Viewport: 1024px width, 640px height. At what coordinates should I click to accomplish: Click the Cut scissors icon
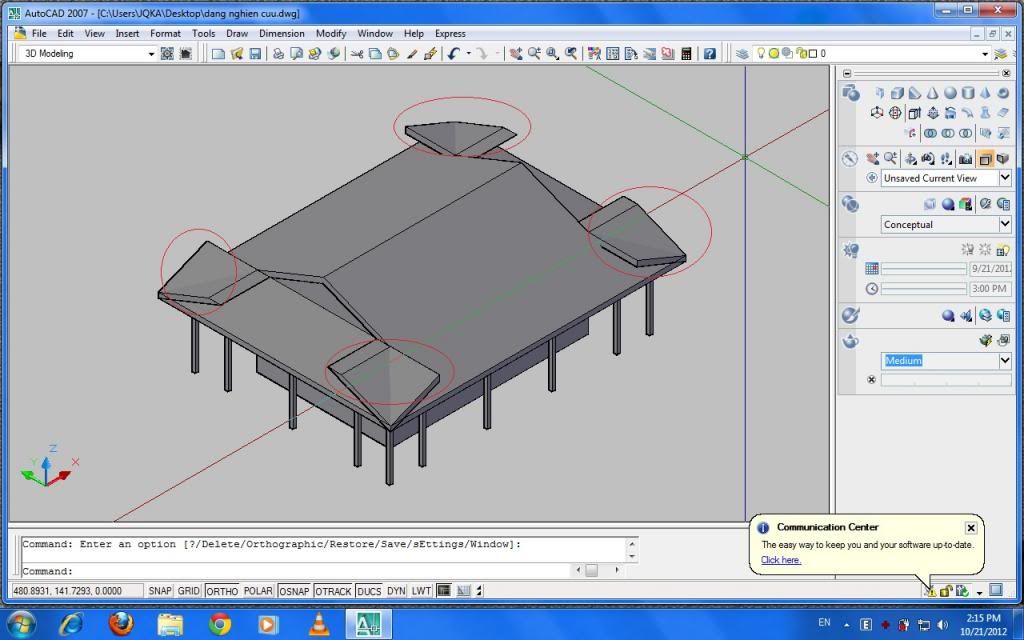coord(357,54)
